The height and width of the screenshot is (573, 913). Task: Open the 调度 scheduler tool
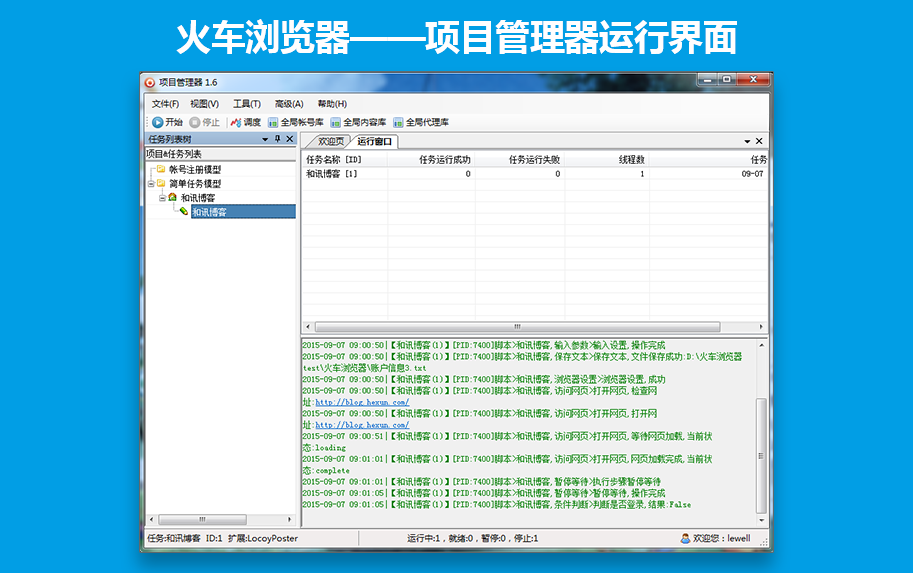point(245,122)
